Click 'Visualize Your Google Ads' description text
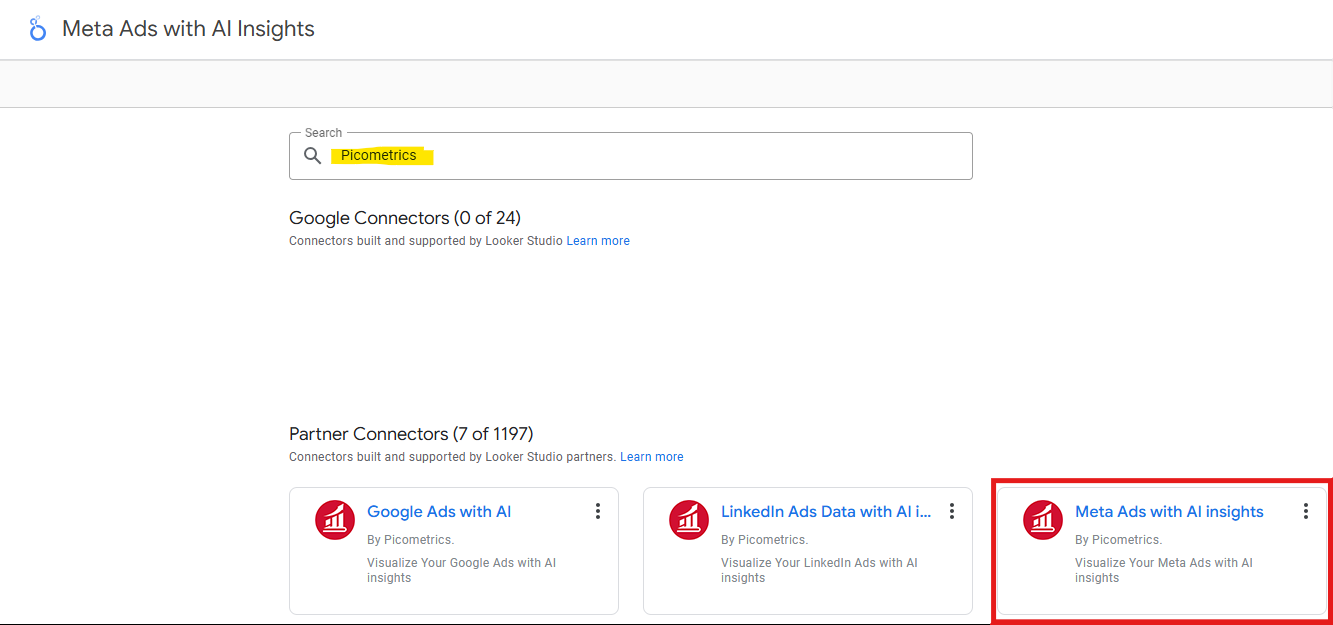The height and width of the screenshot is (625, 1333). [461, 570]
